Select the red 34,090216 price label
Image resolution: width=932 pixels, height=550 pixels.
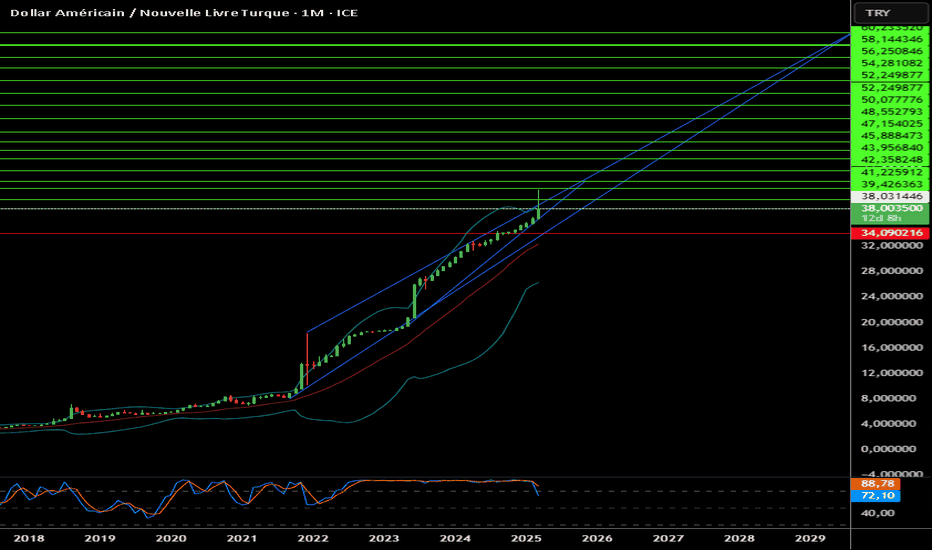[890, 232]
